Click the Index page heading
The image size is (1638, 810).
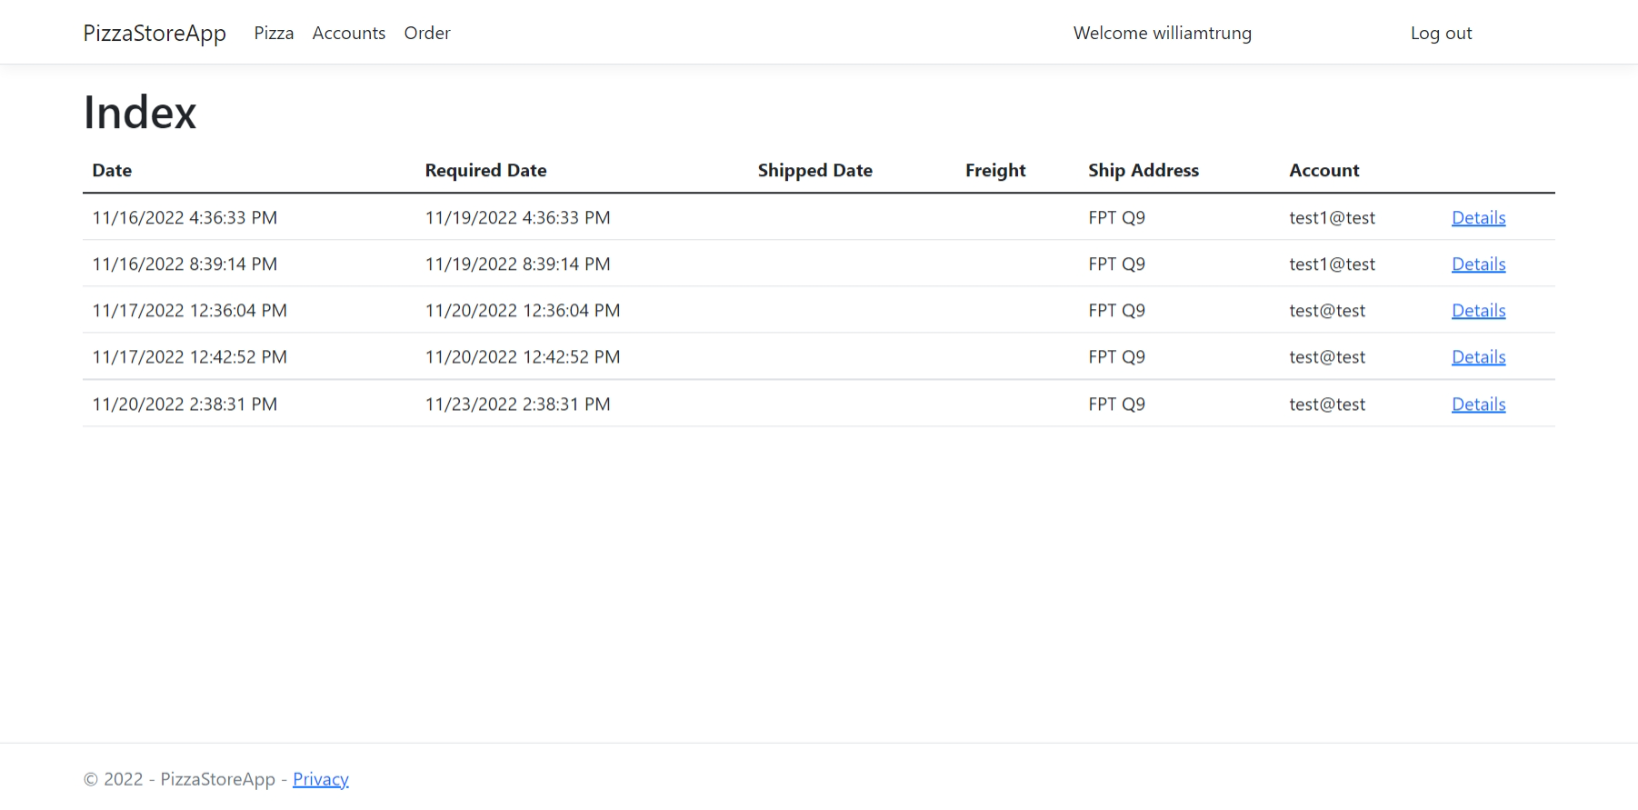[139, 112]
